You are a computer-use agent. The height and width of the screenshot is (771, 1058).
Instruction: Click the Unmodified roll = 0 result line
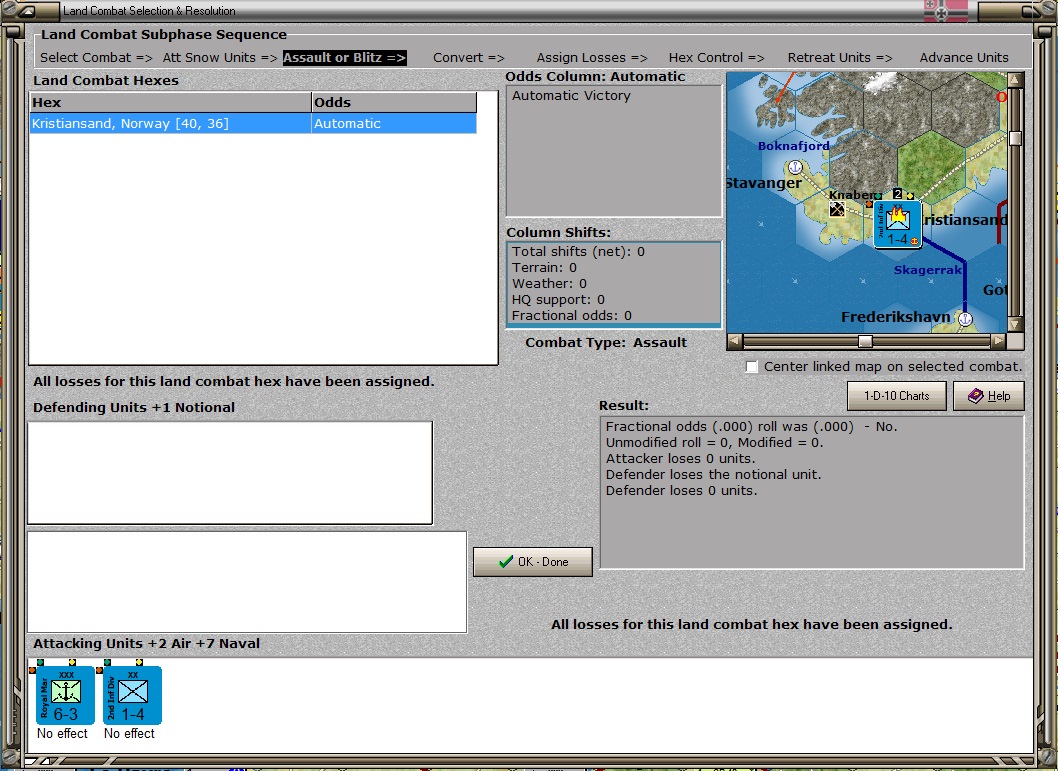tap(715, 442)
